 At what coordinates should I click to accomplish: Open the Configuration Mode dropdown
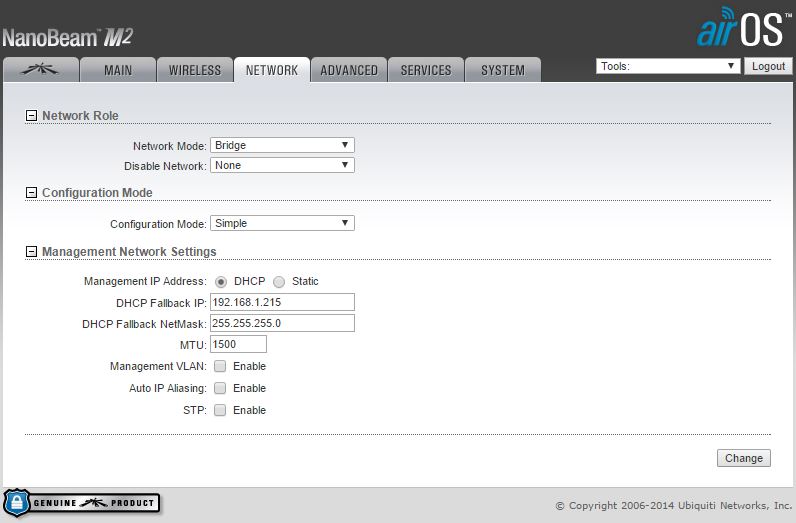[x=282, y=223]
